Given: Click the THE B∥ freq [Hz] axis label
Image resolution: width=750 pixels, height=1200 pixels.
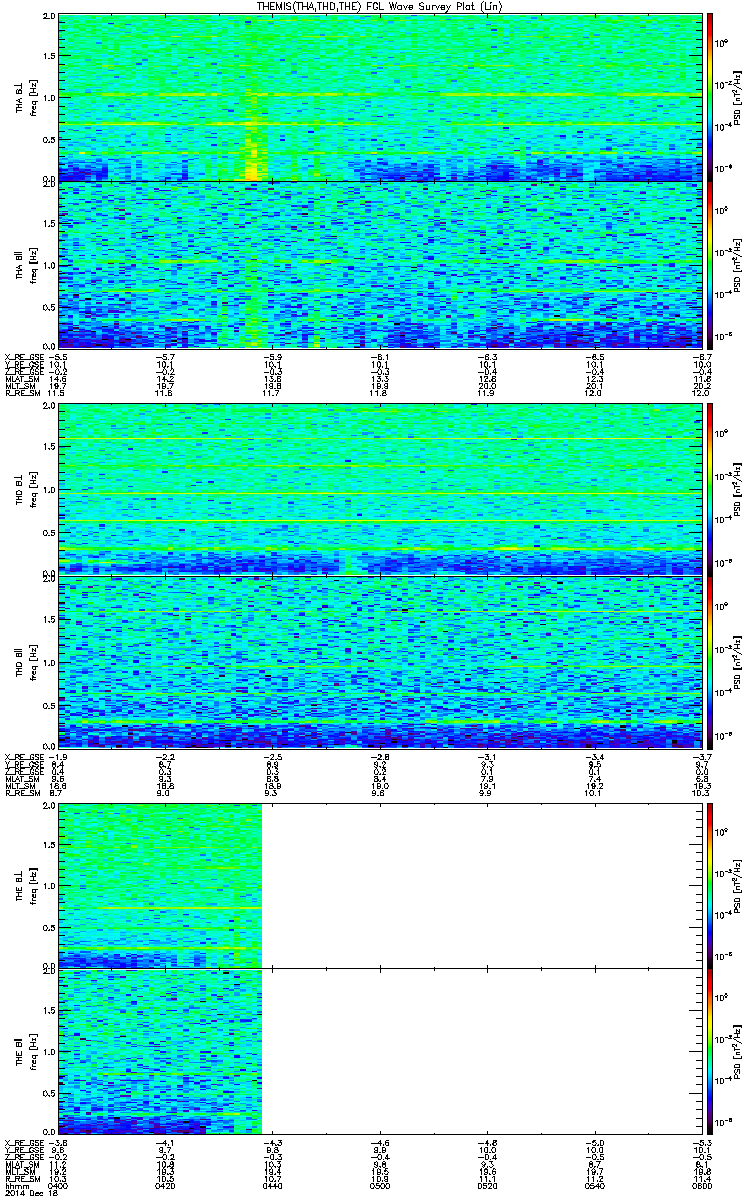Looking at the screenshot, I should tap(26, 1051).
